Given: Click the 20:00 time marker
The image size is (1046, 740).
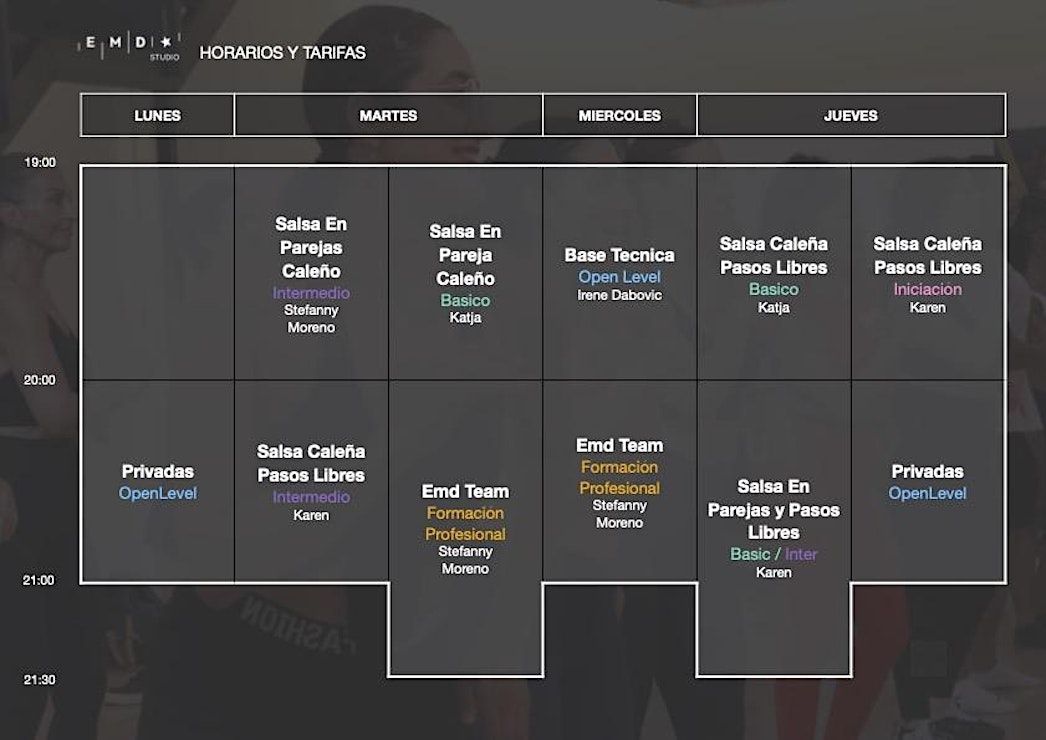Looking at the screenshot, I should click(x=40, y=380).
